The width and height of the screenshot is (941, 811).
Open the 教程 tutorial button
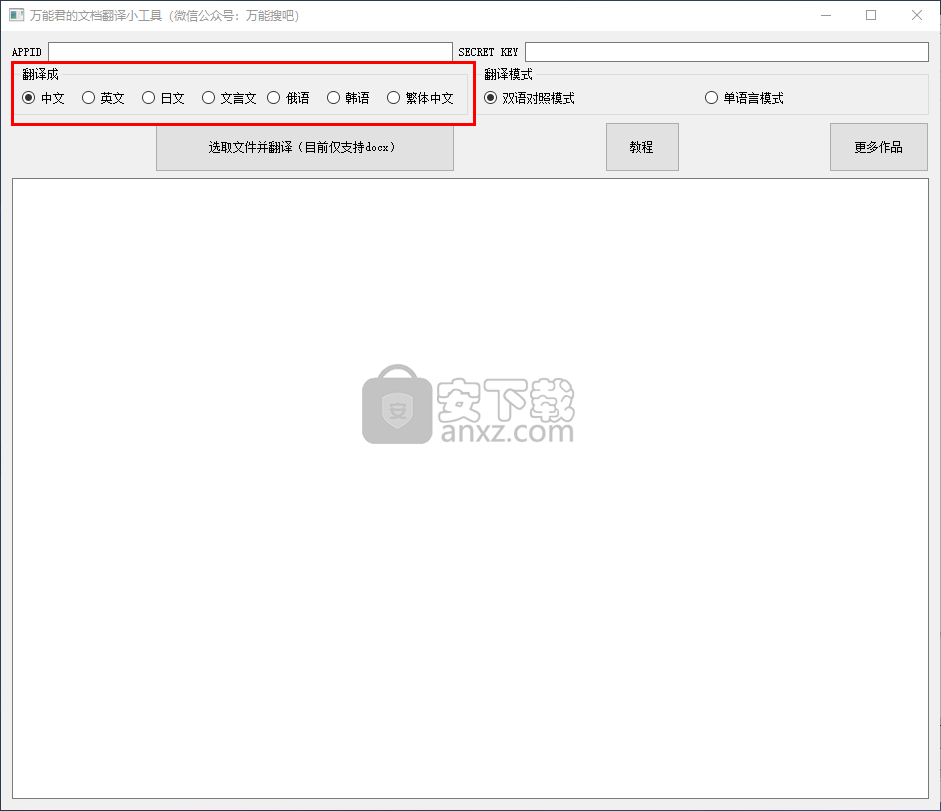642,147
